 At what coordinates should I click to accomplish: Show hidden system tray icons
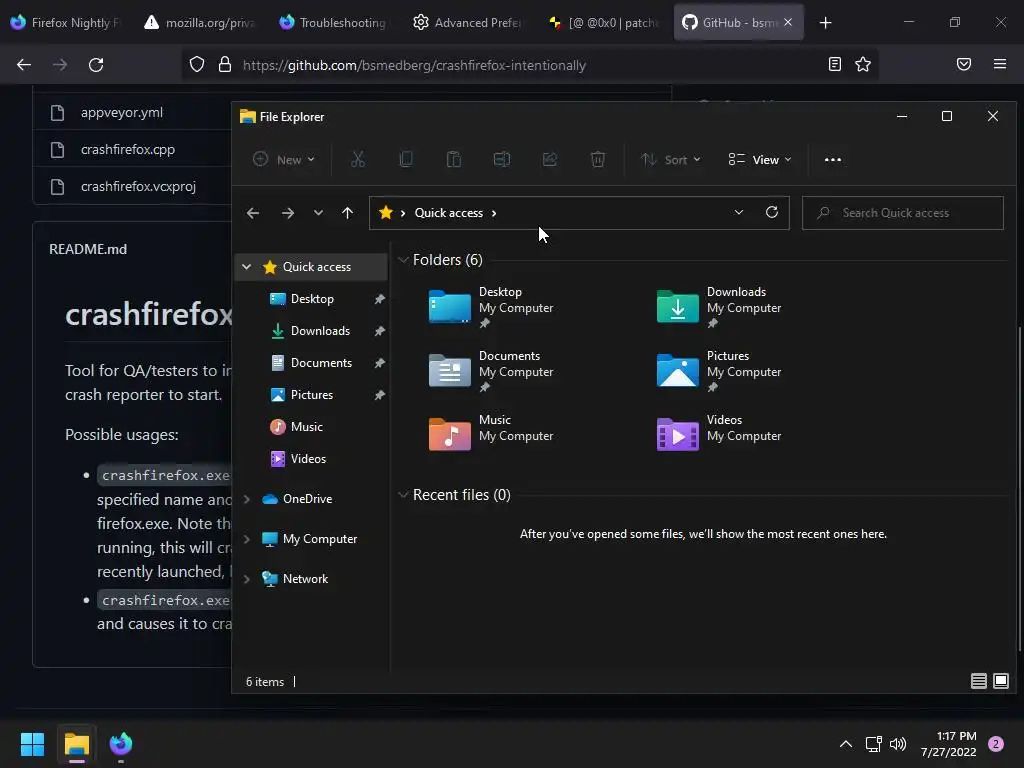click(845, 743)
